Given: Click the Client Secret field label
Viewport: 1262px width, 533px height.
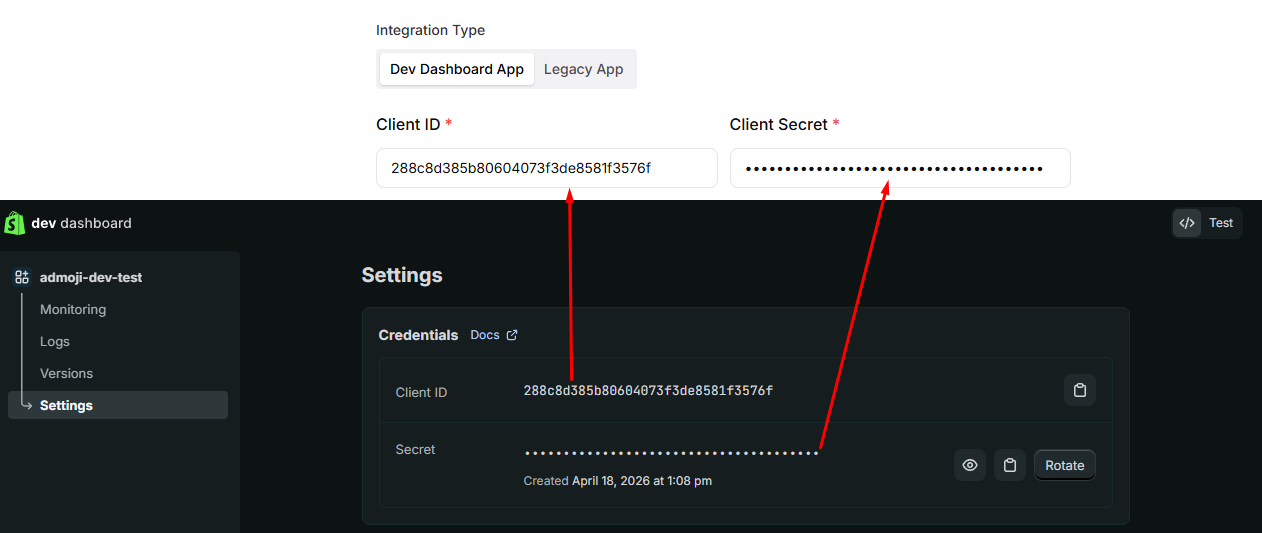Looking at the screenshot, I should click(x=785, y=124).
